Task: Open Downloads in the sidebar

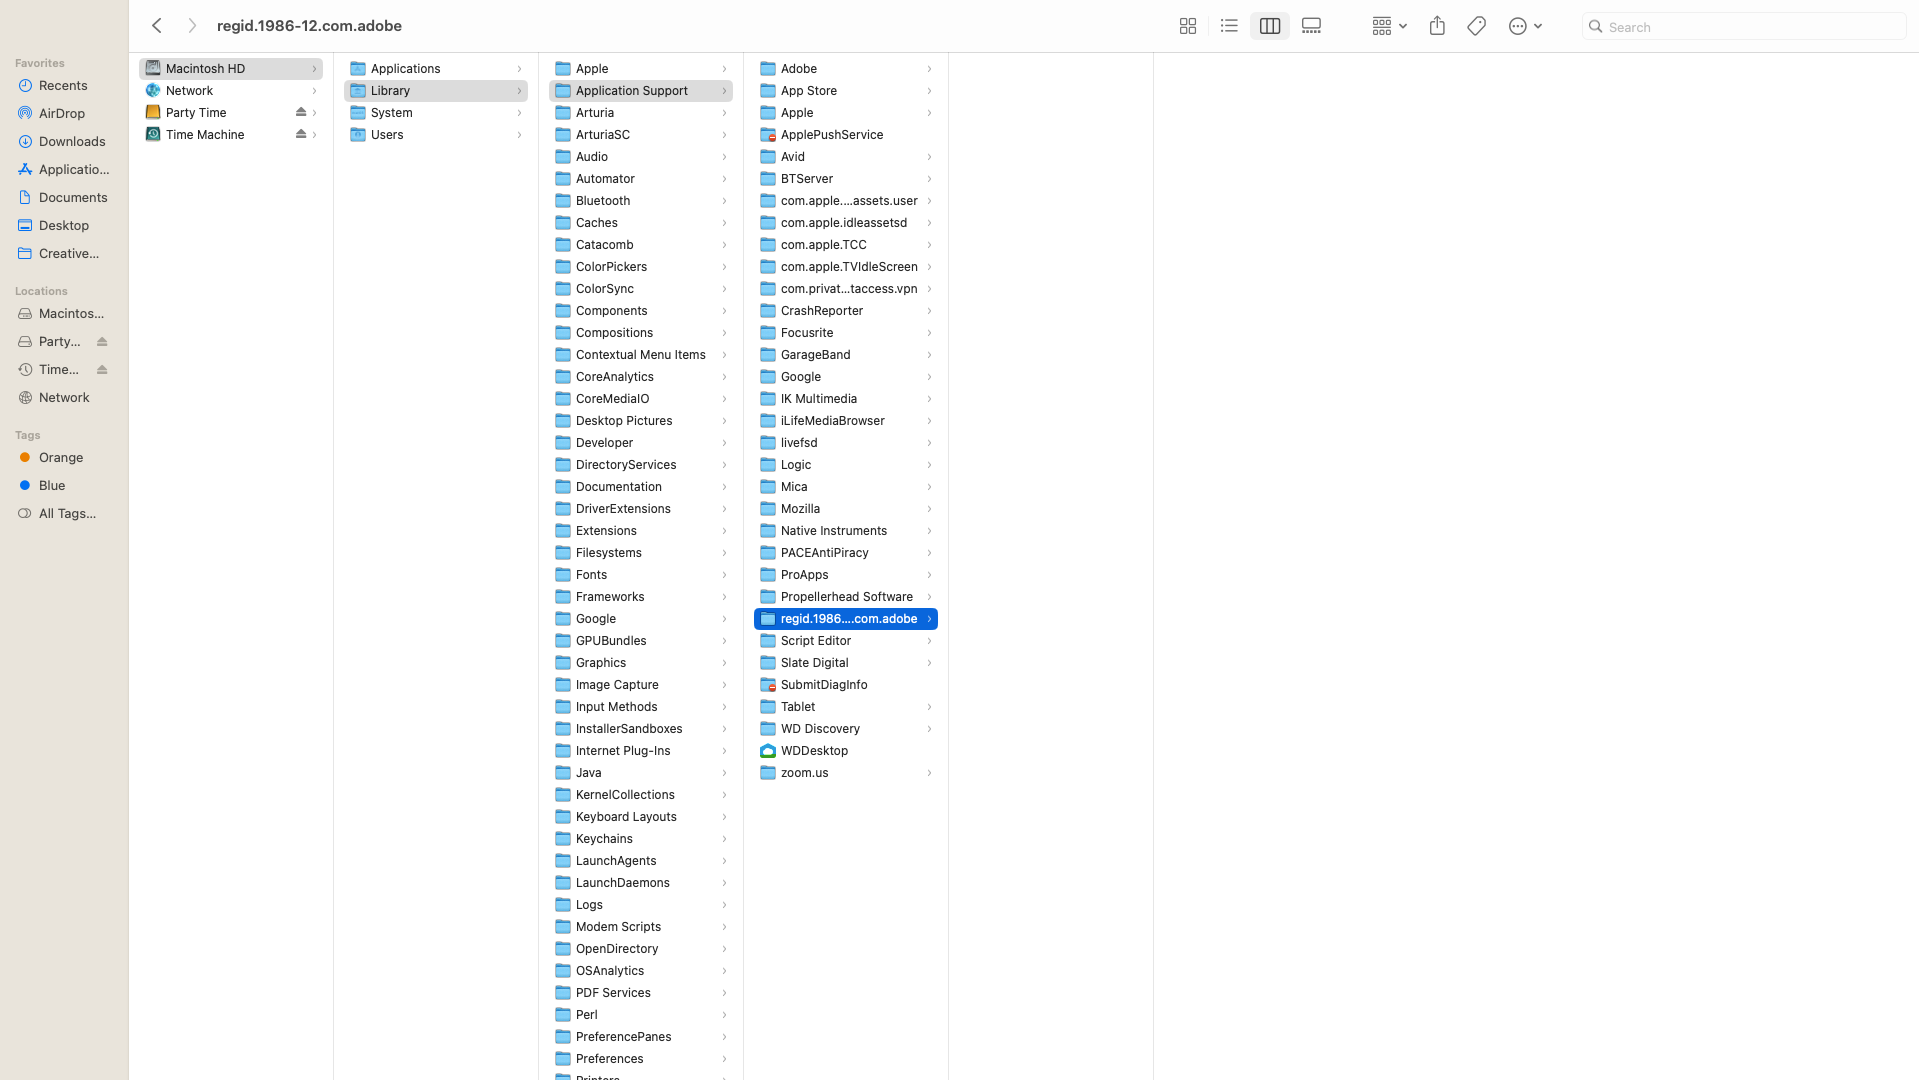Action: [x=64, y=142]
